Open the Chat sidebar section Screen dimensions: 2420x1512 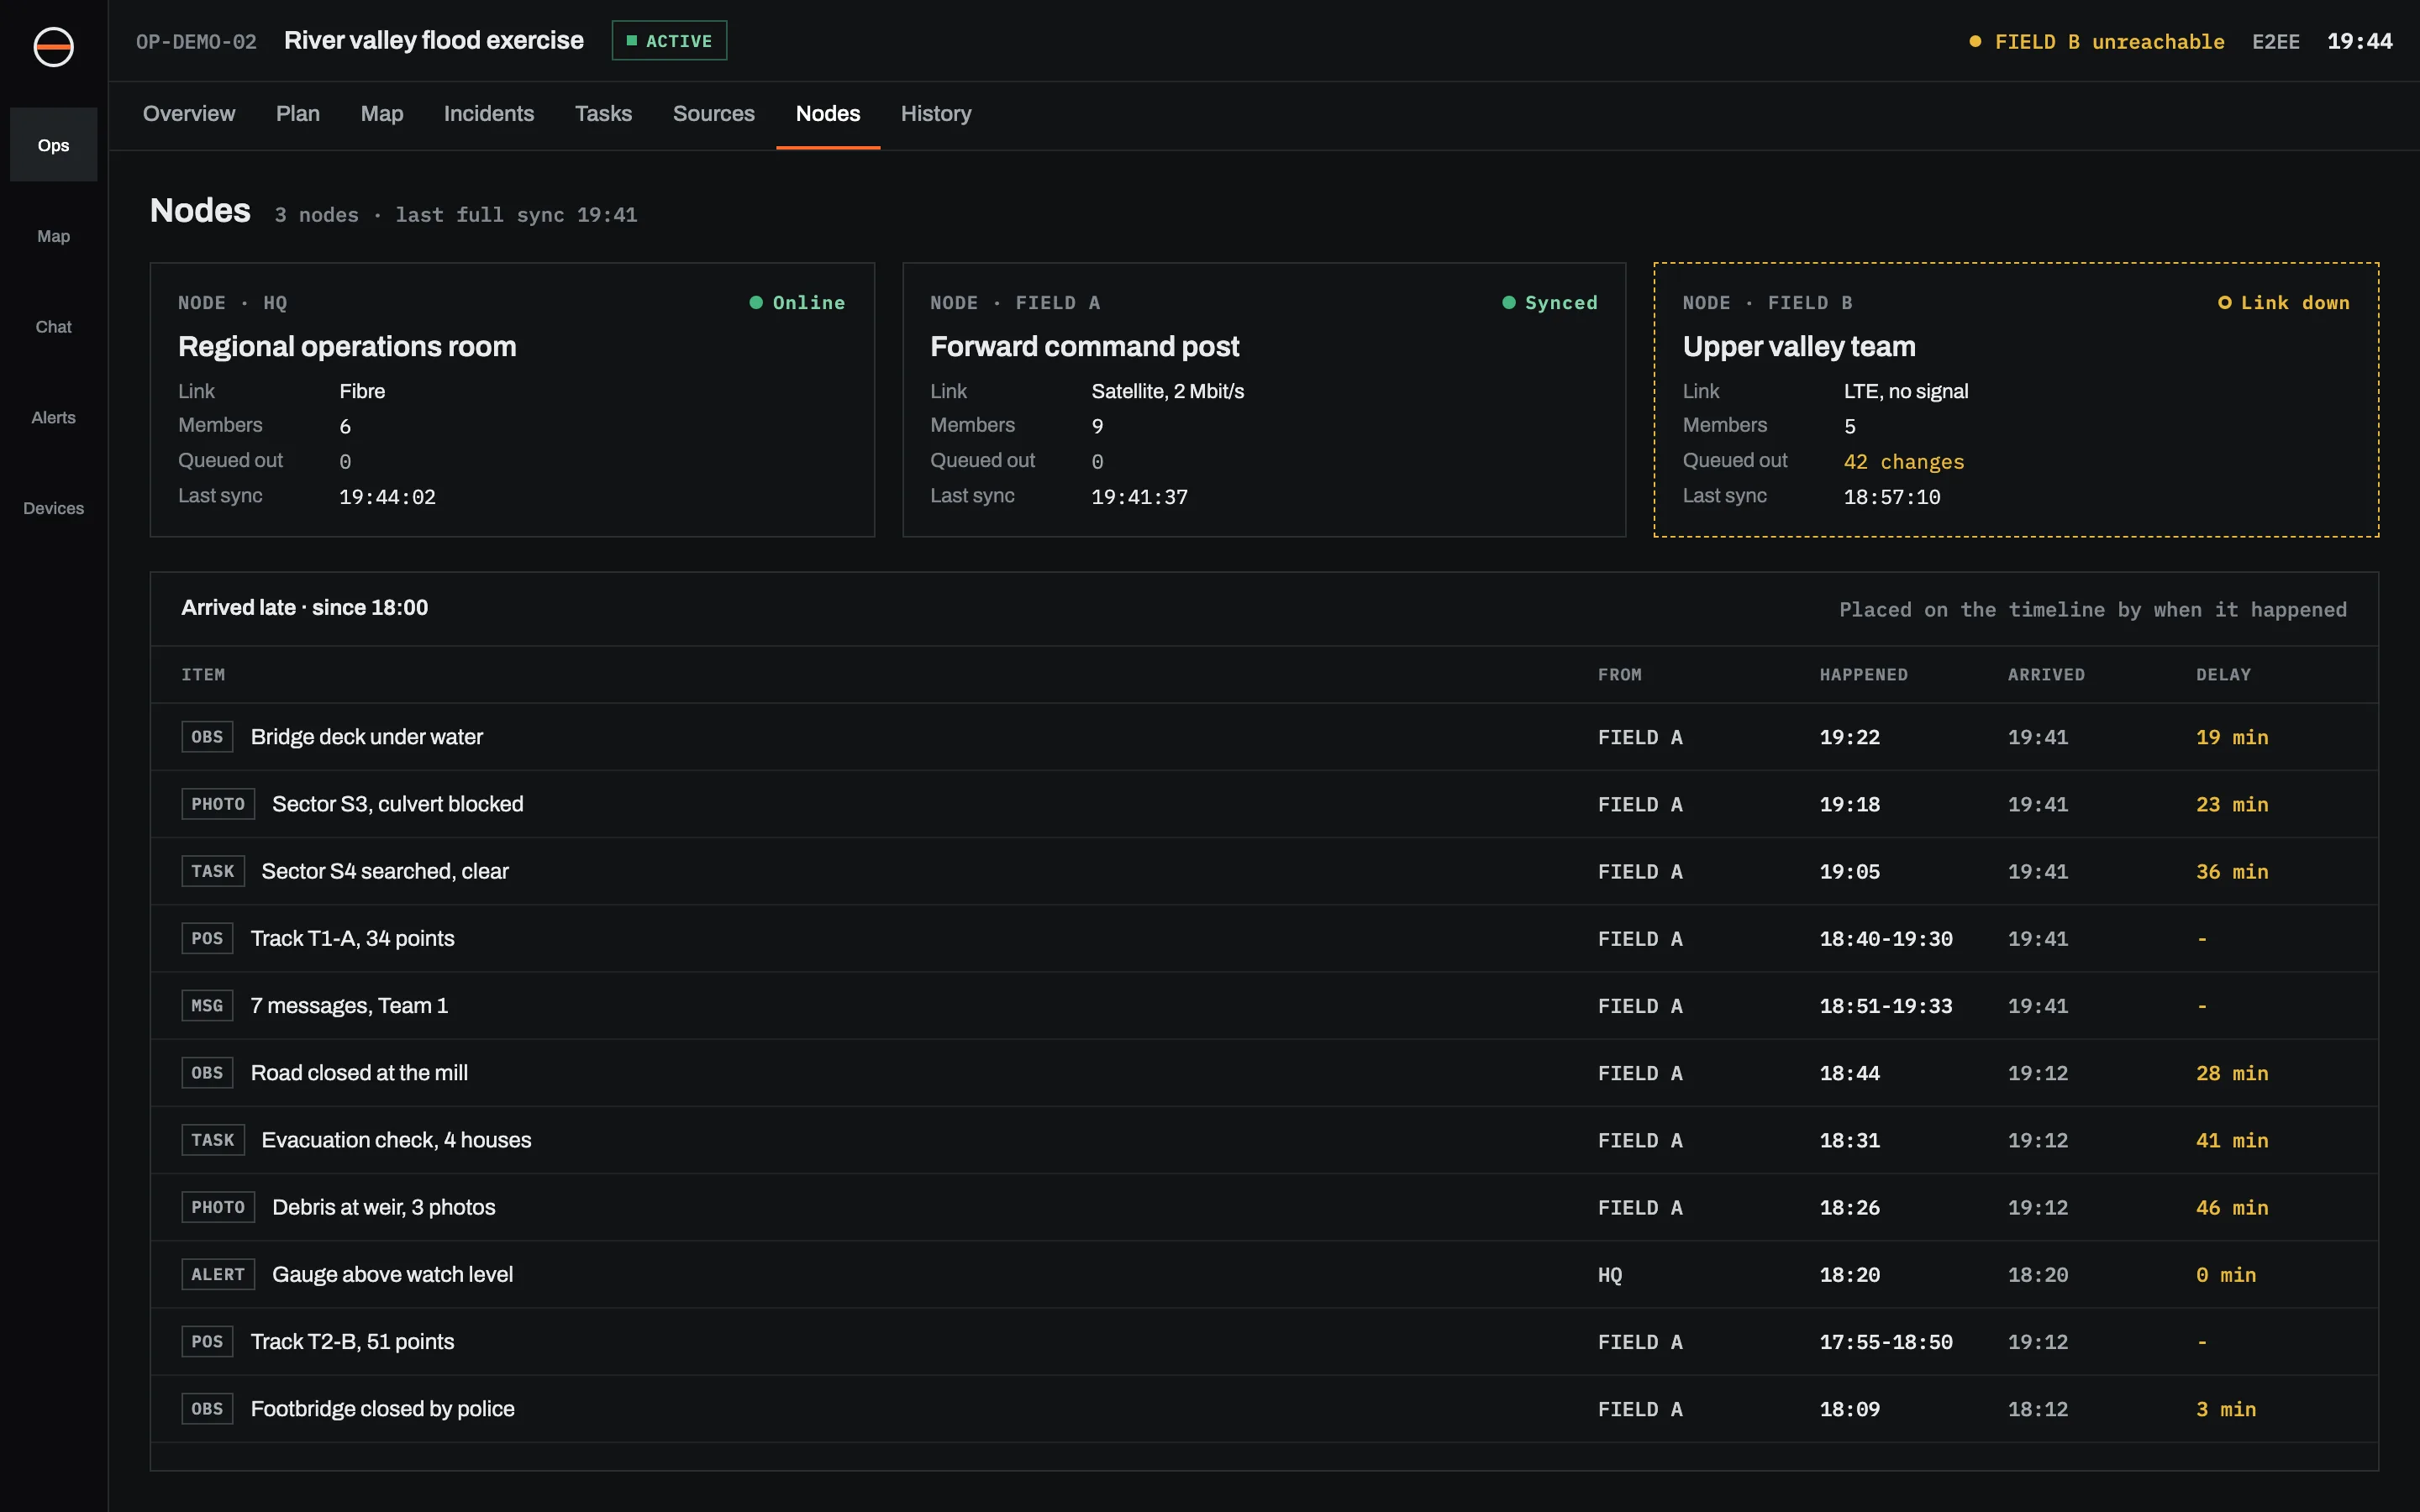click(53, 327)
